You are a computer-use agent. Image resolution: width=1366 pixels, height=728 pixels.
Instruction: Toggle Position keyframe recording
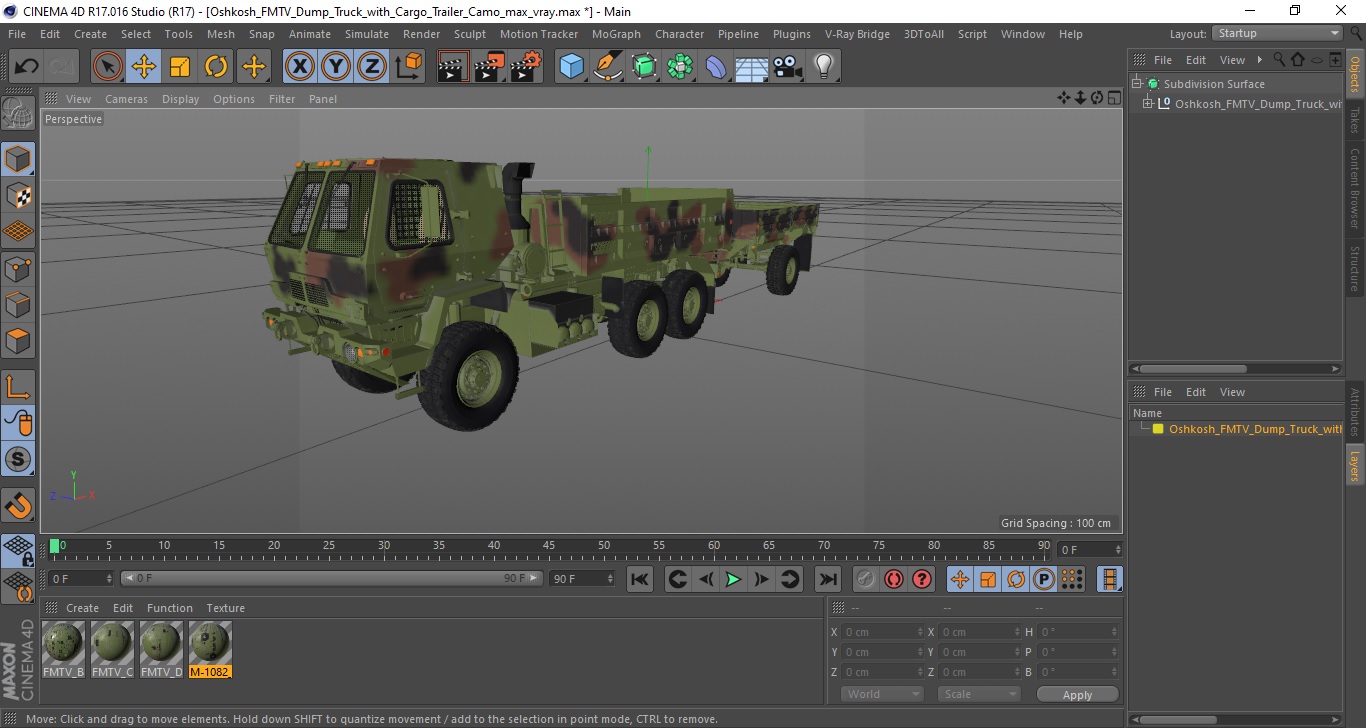(960, 579)
